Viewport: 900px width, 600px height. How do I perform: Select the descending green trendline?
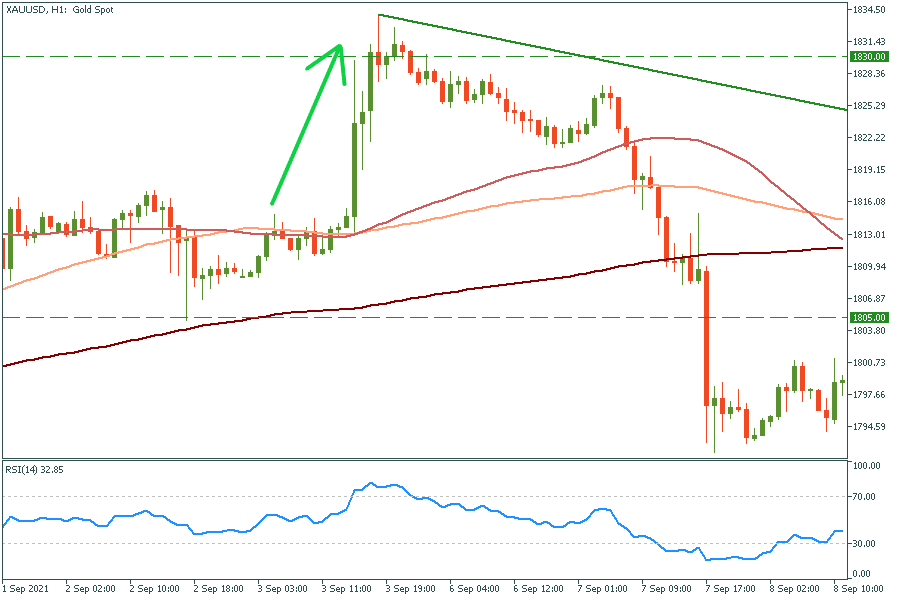coord(600,60)
